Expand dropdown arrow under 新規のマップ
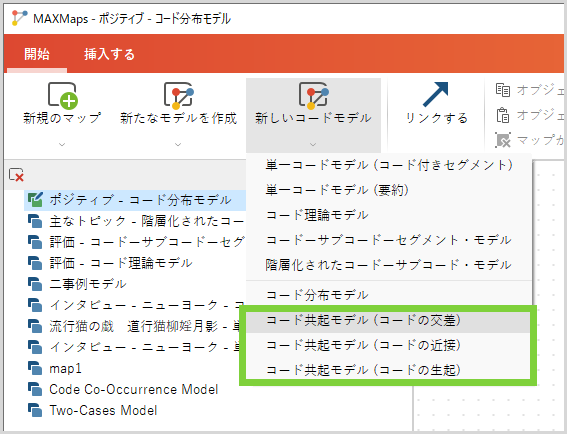Screen dimensions: 567x434 (x=62, y=144)
